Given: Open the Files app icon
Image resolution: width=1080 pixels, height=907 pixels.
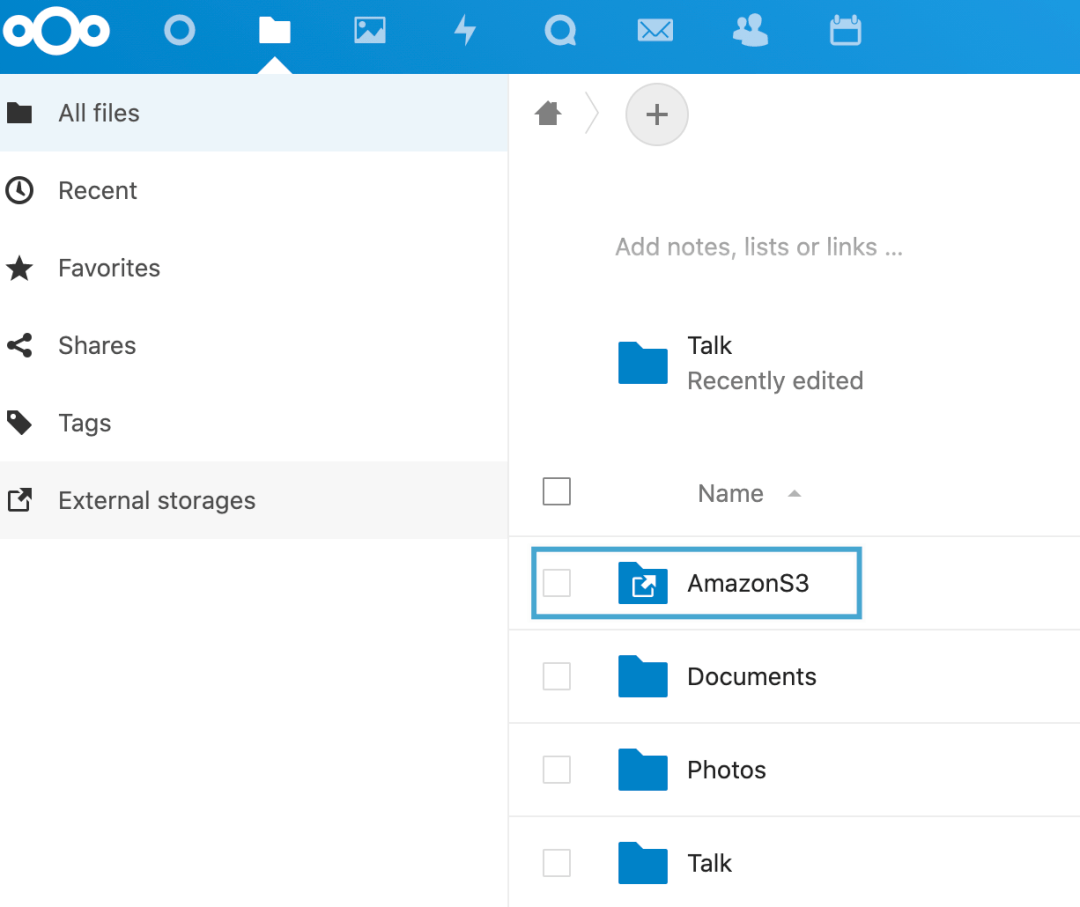Looking at the screenshot, I should point(275,30).
